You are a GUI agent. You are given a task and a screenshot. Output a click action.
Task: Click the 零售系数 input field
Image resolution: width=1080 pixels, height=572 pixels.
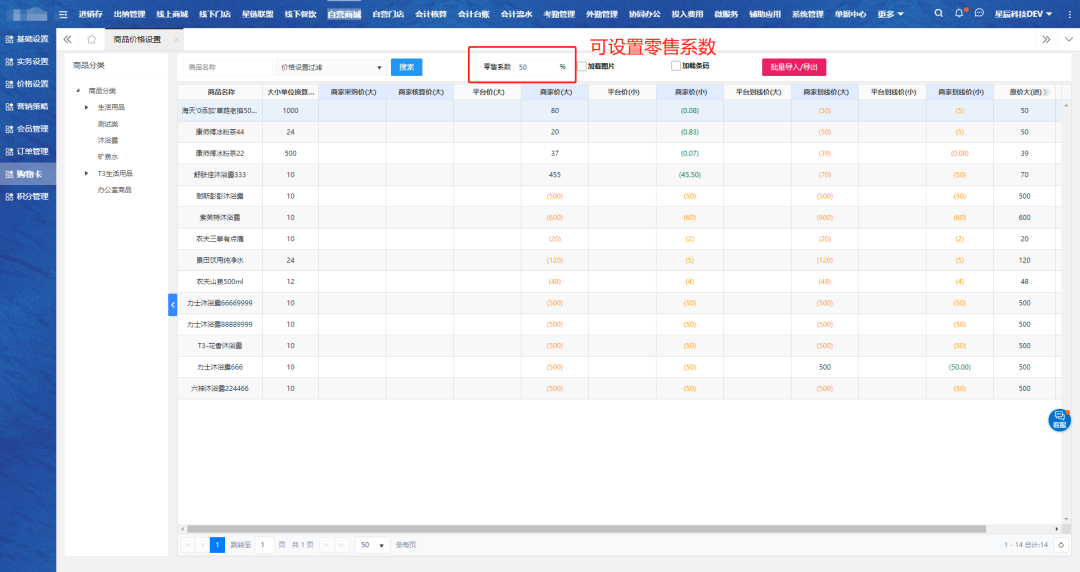point(535,67)
